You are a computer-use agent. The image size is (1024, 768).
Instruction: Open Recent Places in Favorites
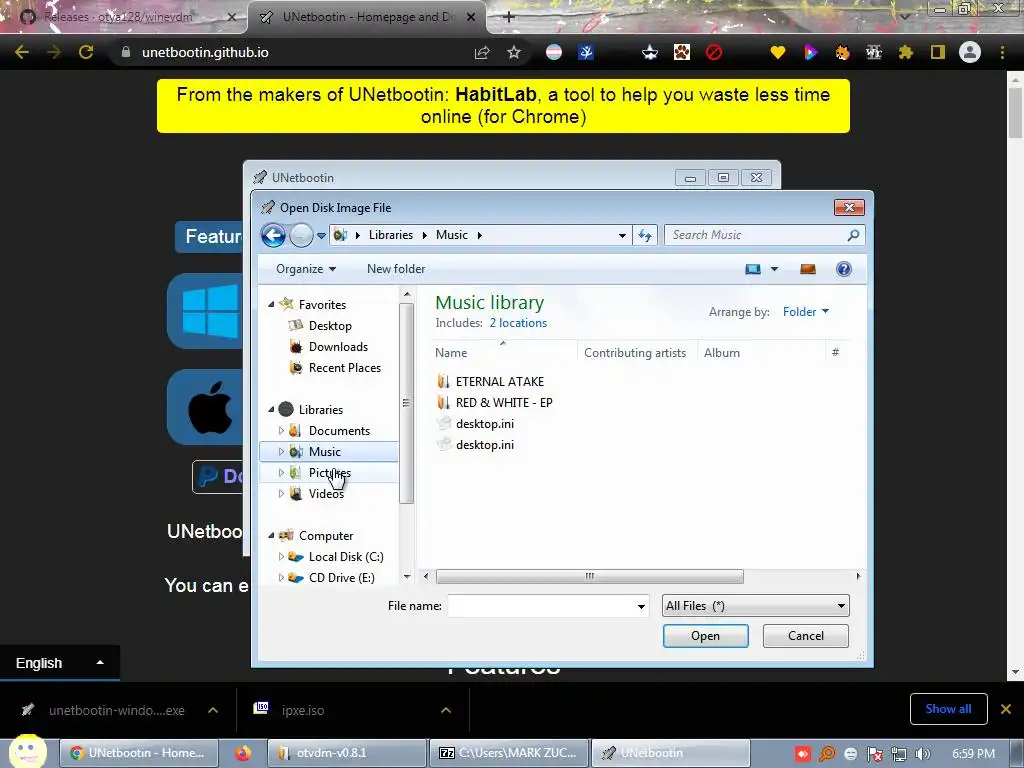(344, 368)
